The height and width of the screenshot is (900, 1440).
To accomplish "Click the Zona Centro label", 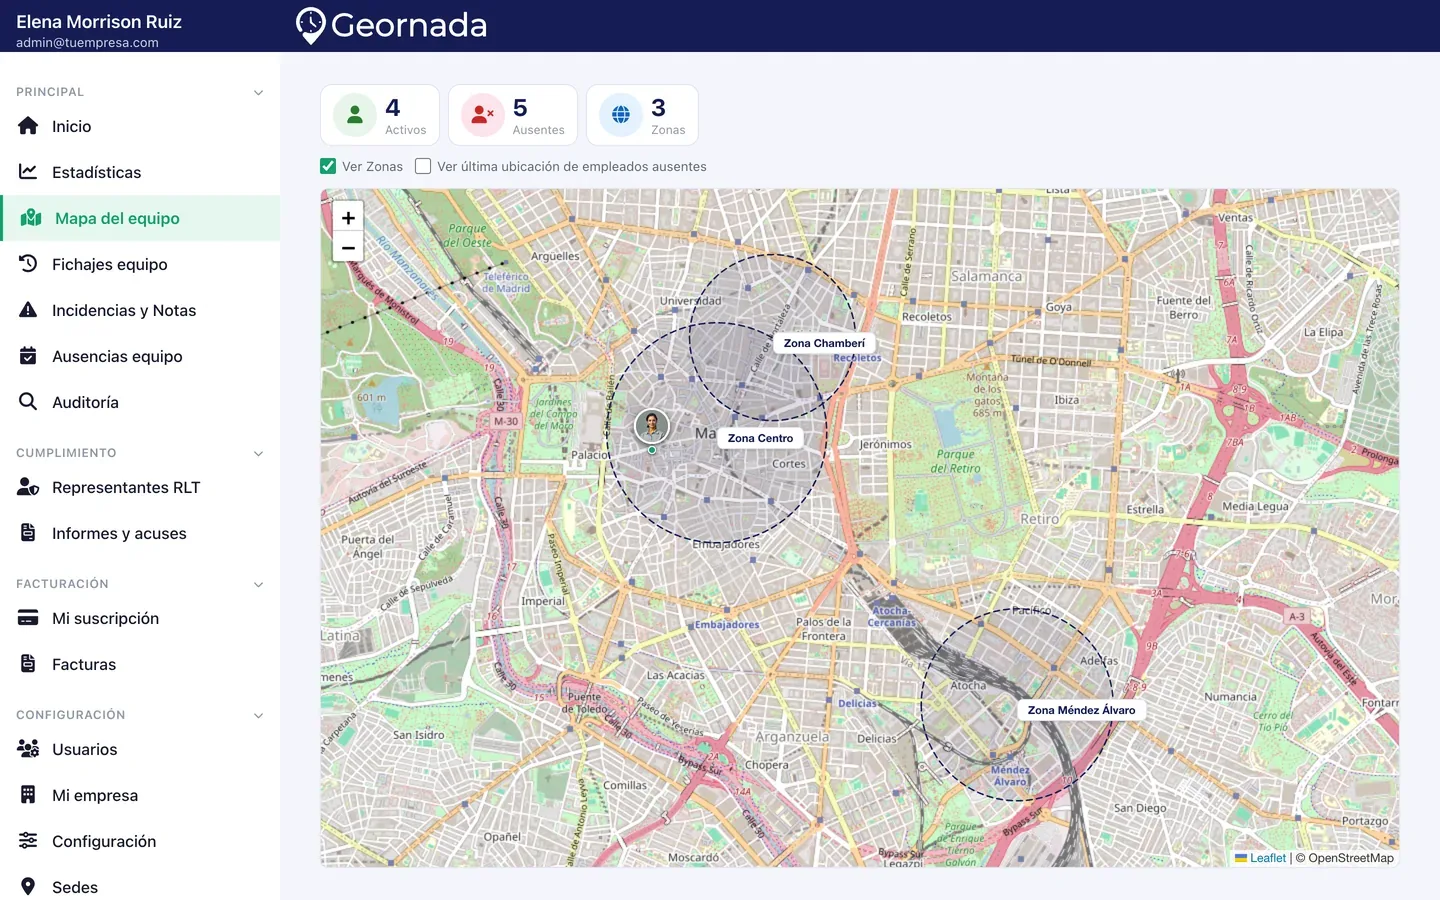I will point(760,438).
